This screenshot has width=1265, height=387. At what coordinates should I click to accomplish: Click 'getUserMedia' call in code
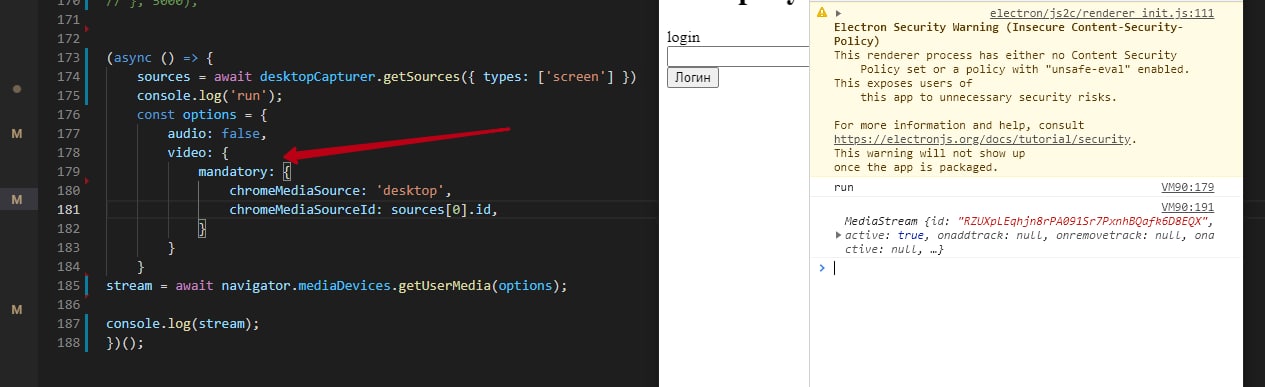[x=445, y=286]
